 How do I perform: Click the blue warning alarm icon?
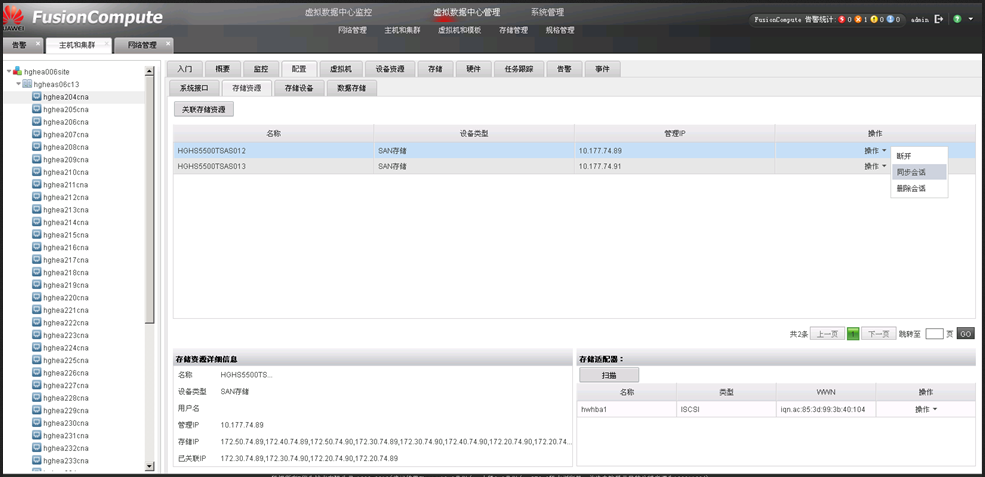[890, 19]
